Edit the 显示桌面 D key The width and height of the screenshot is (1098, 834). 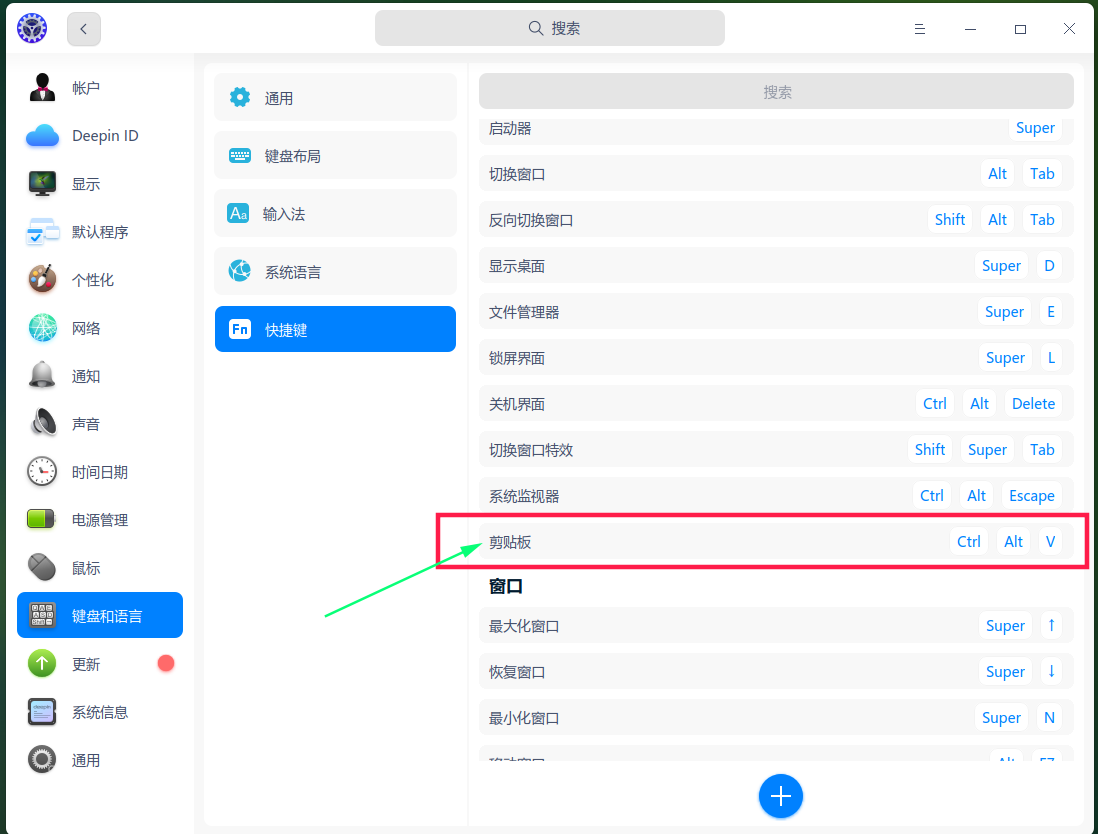click(1049, 266)
